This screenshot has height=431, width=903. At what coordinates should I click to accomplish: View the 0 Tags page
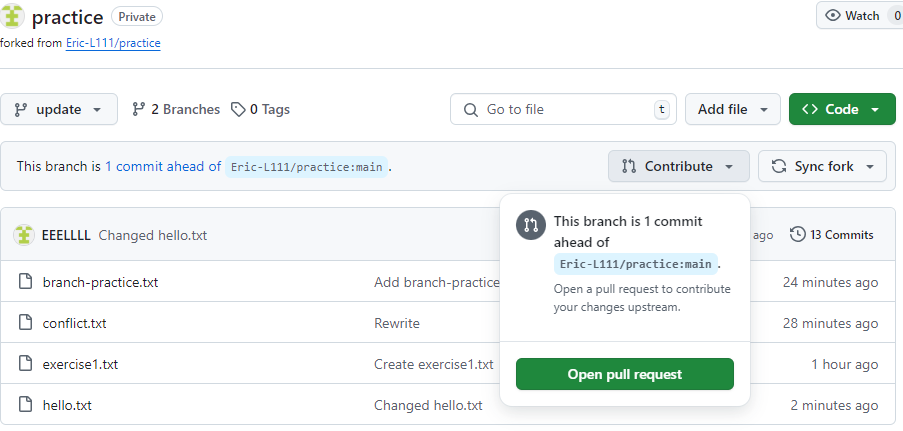coord(260,109)
